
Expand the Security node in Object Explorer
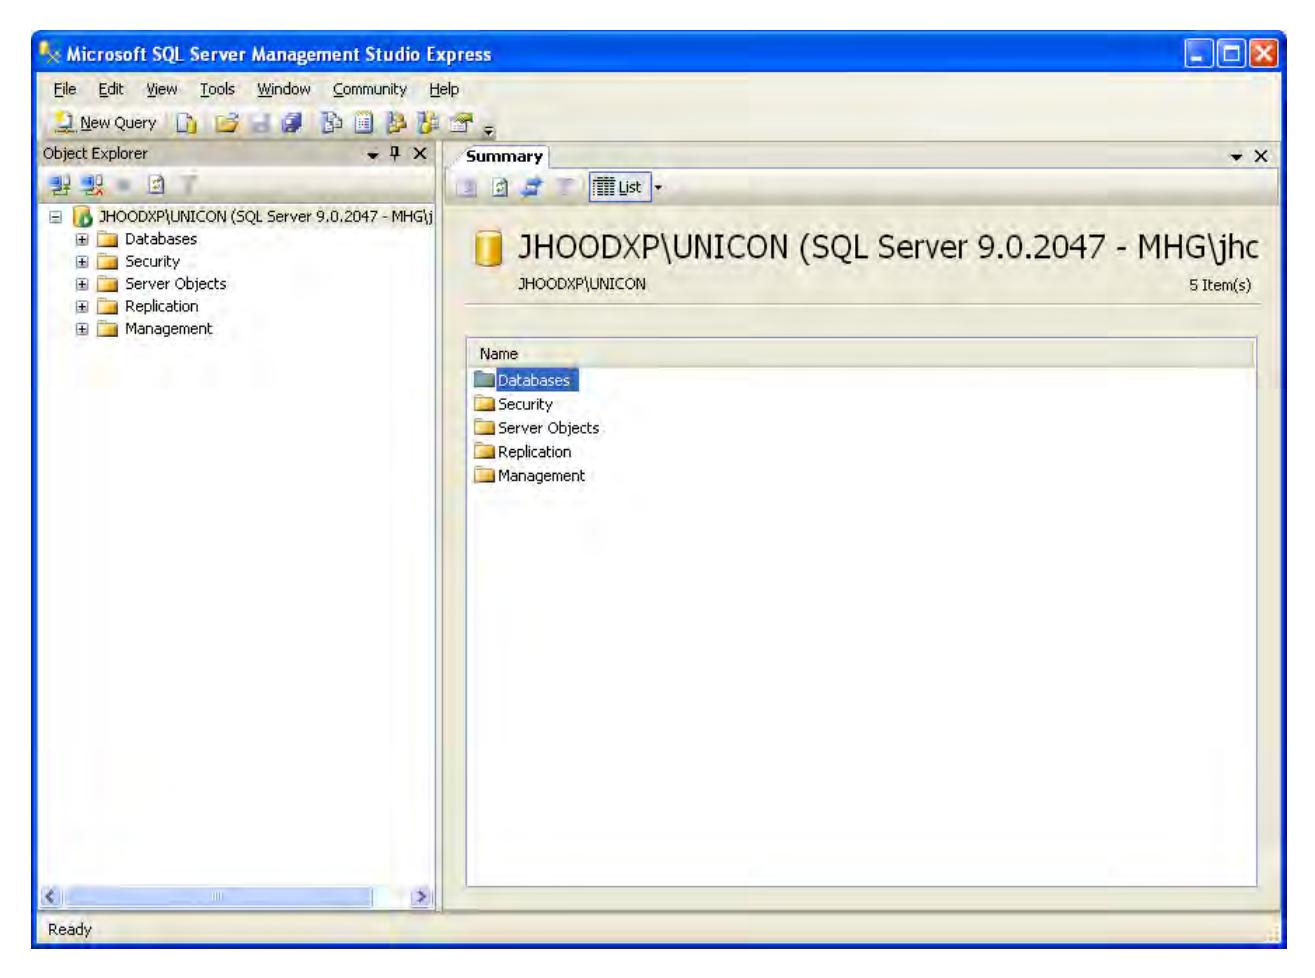click(83, 262)
